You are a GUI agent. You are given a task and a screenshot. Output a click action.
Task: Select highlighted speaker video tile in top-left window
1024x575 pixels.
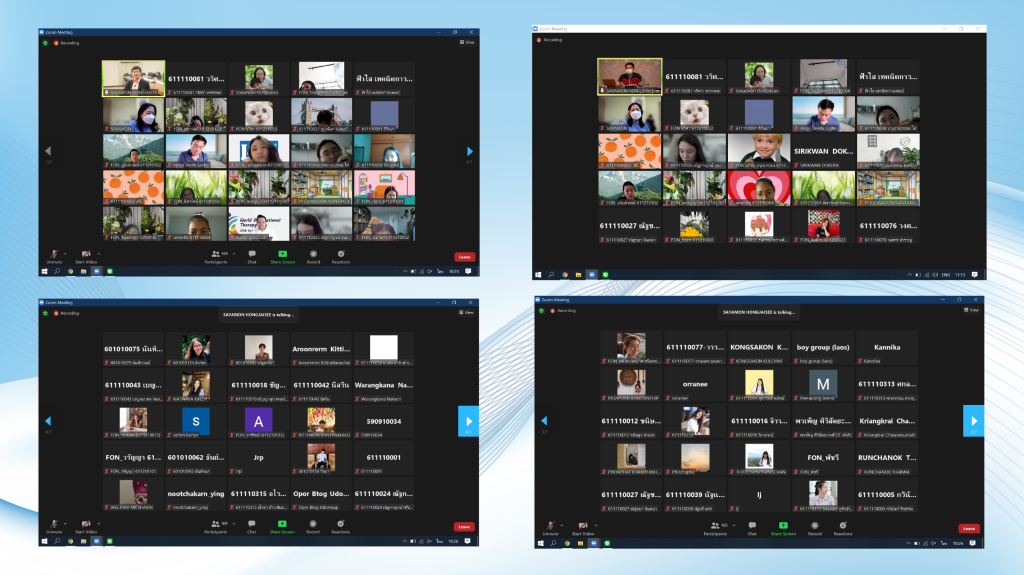click(133, 78)
